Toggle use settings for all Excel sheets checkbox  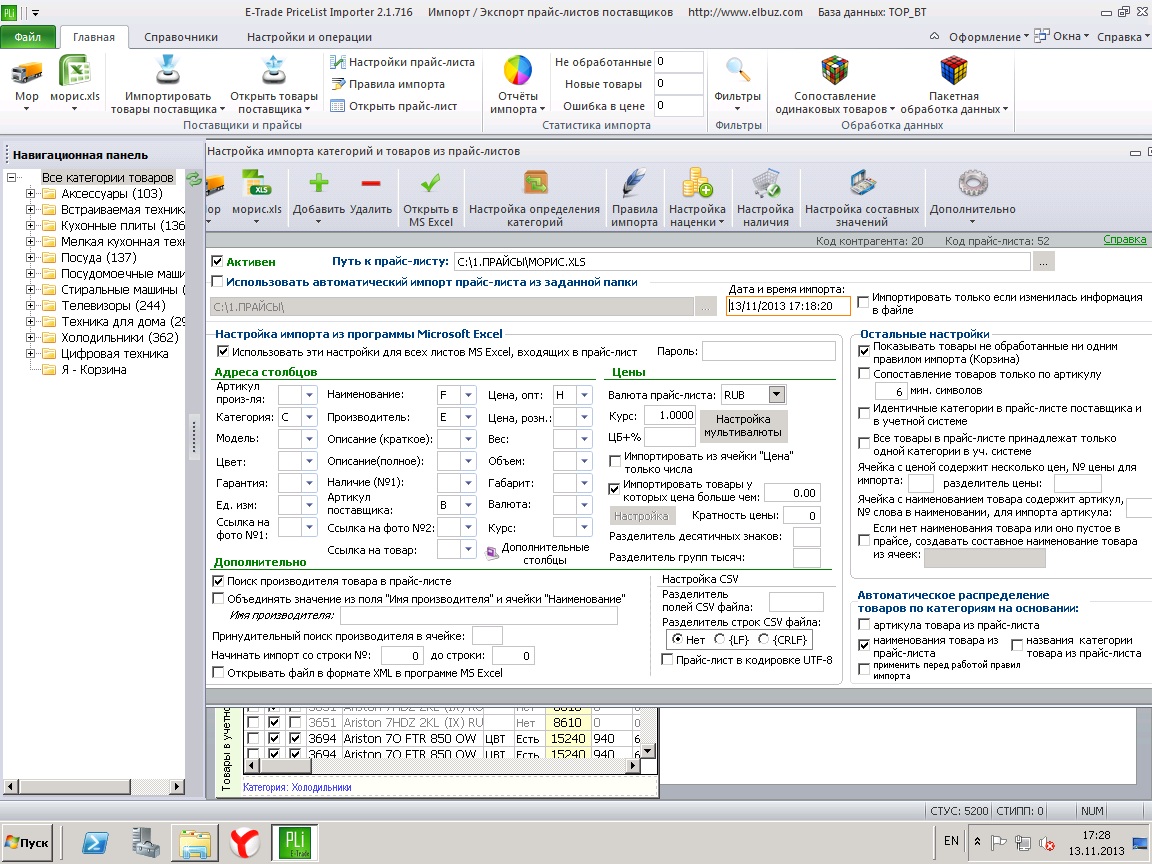223,352
